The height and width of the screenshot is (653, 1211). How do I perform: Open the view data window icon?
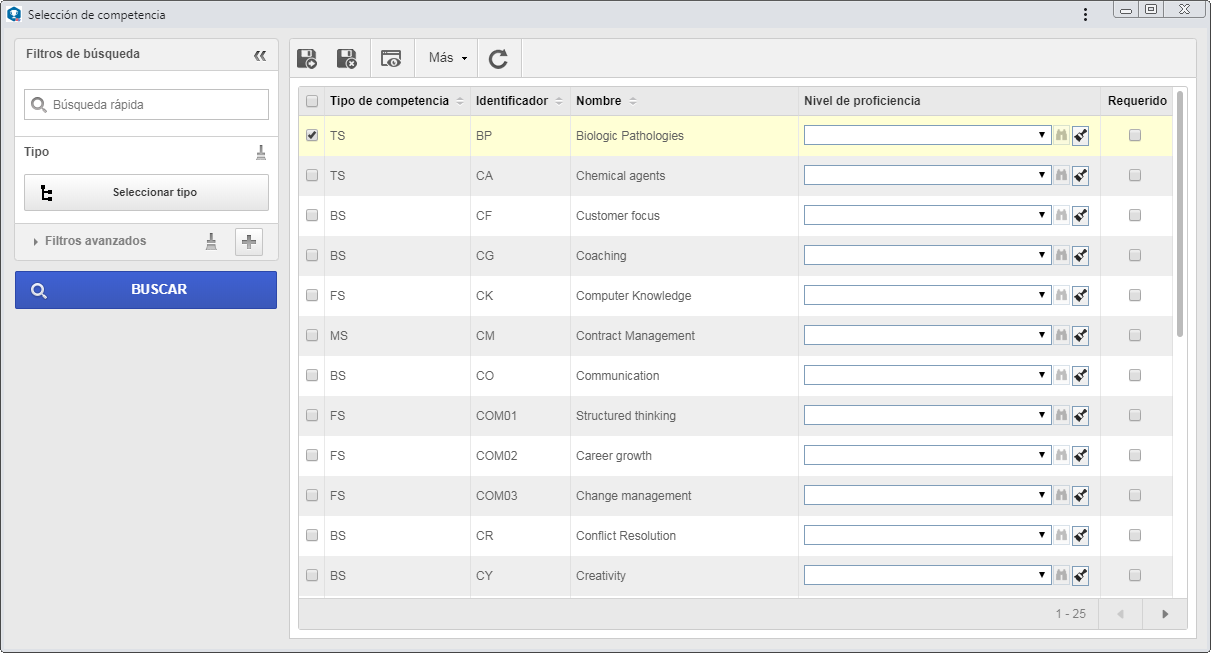[391, 59]
